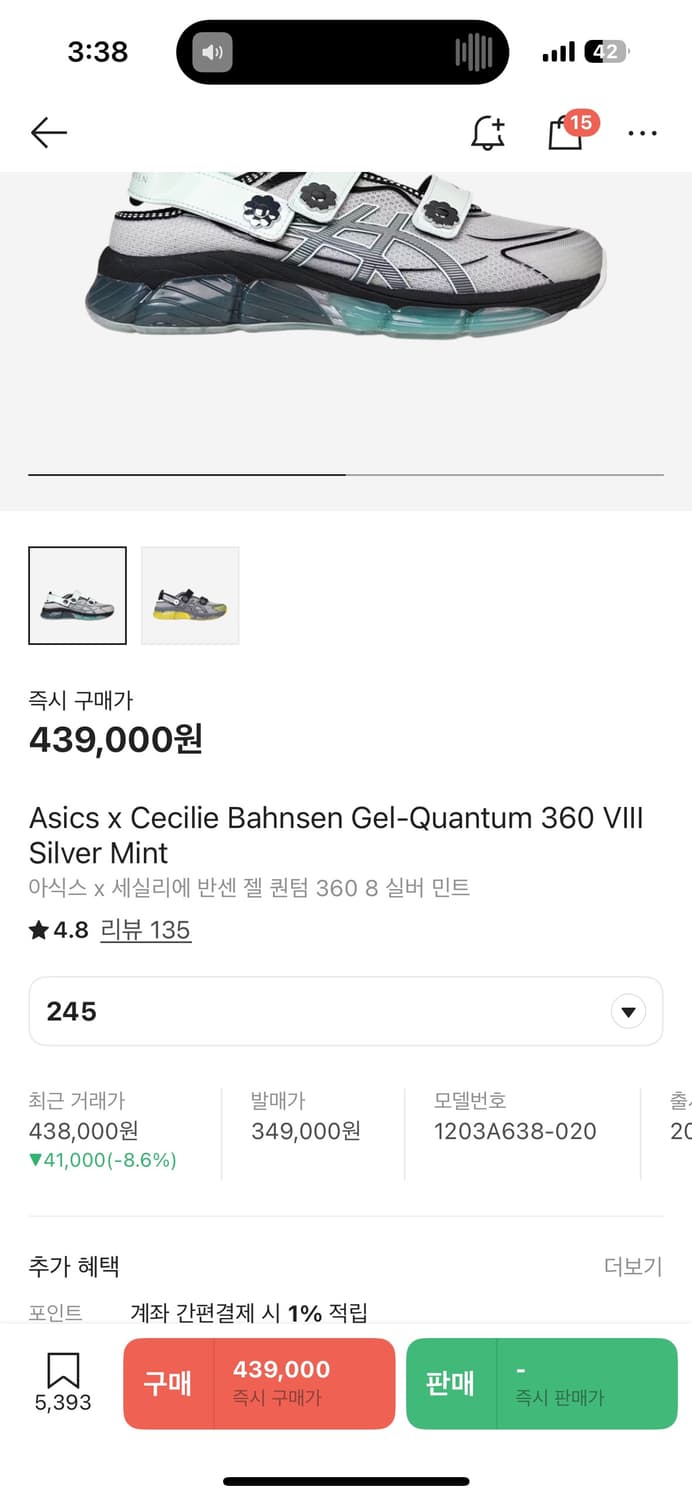Tap the audio waveform in Dynamic Island
This screenshot has height=1500, width=692.
[473, 52]
